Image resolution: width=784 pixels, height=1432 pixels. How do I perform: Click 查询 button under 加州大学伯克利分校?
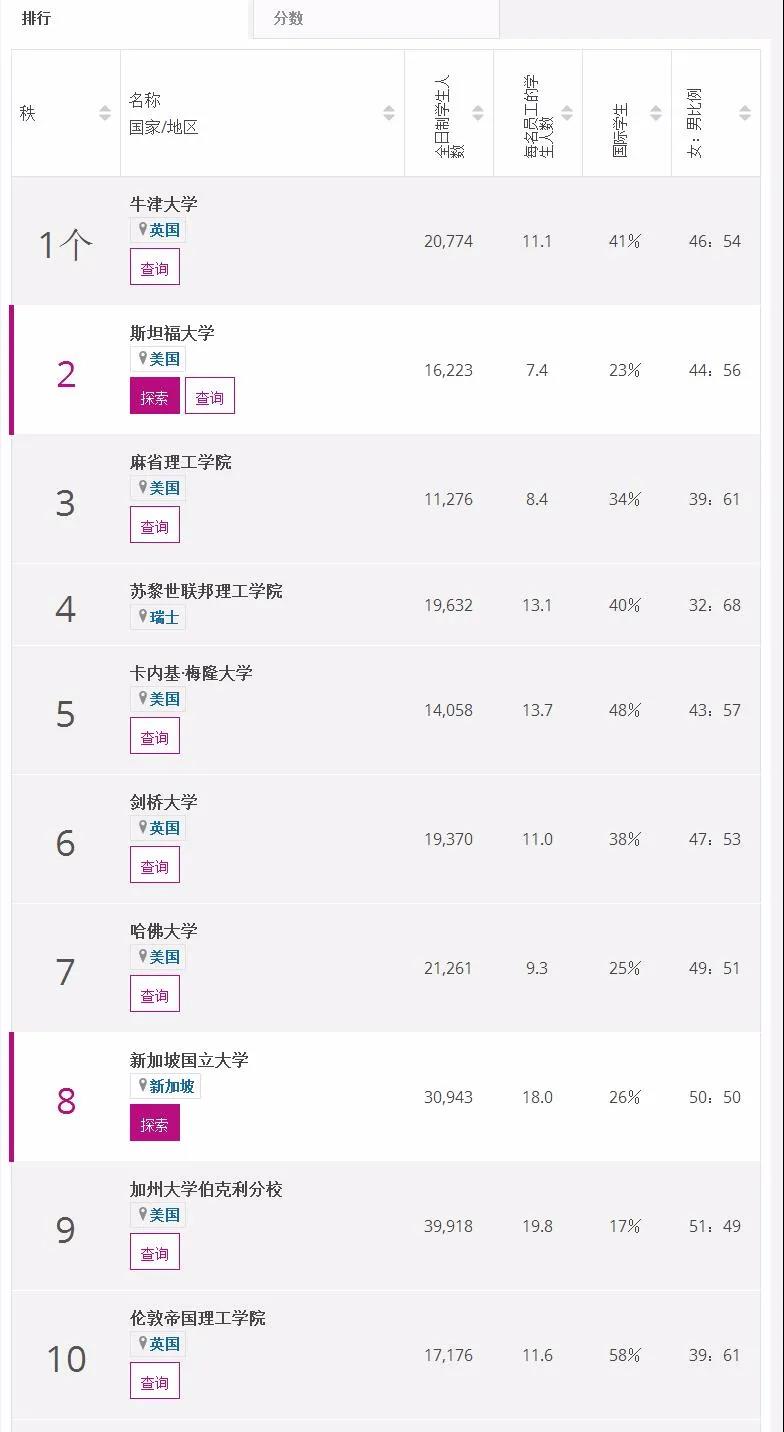click(155, 1252)
